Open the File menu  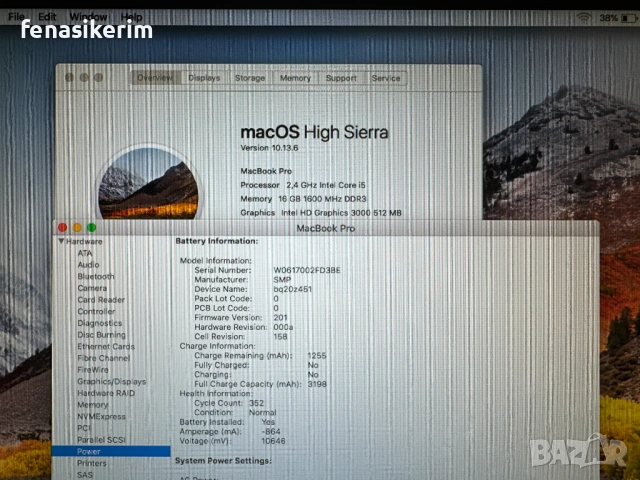16,17
